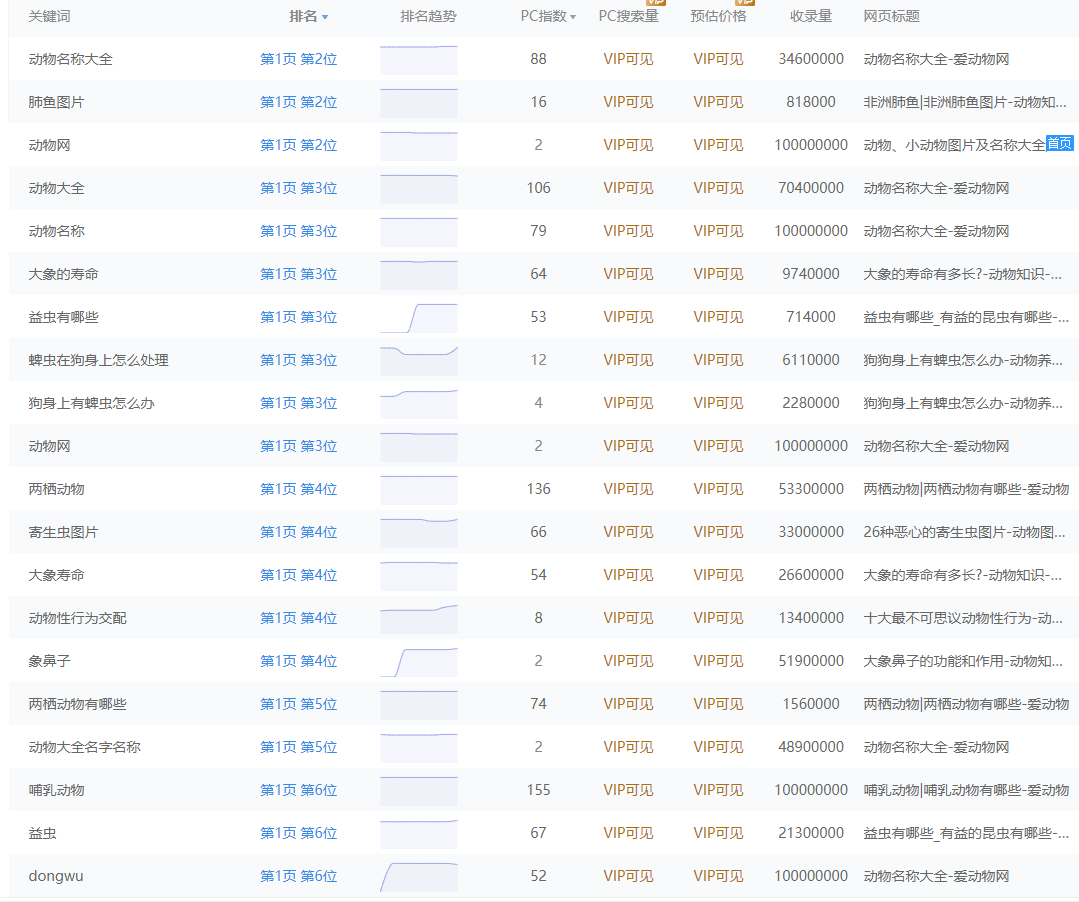Open the keyword 大象的寿命
Viewport: 1079px width, 902px height.
(63, 275)
